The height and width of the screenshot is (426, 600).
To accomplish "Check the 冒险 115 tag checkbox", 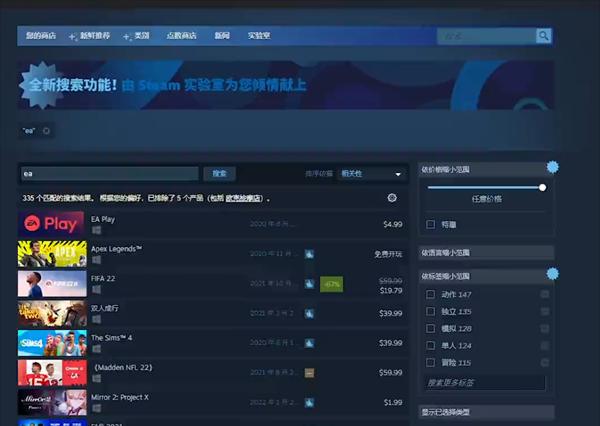I will tap(430, 362).
